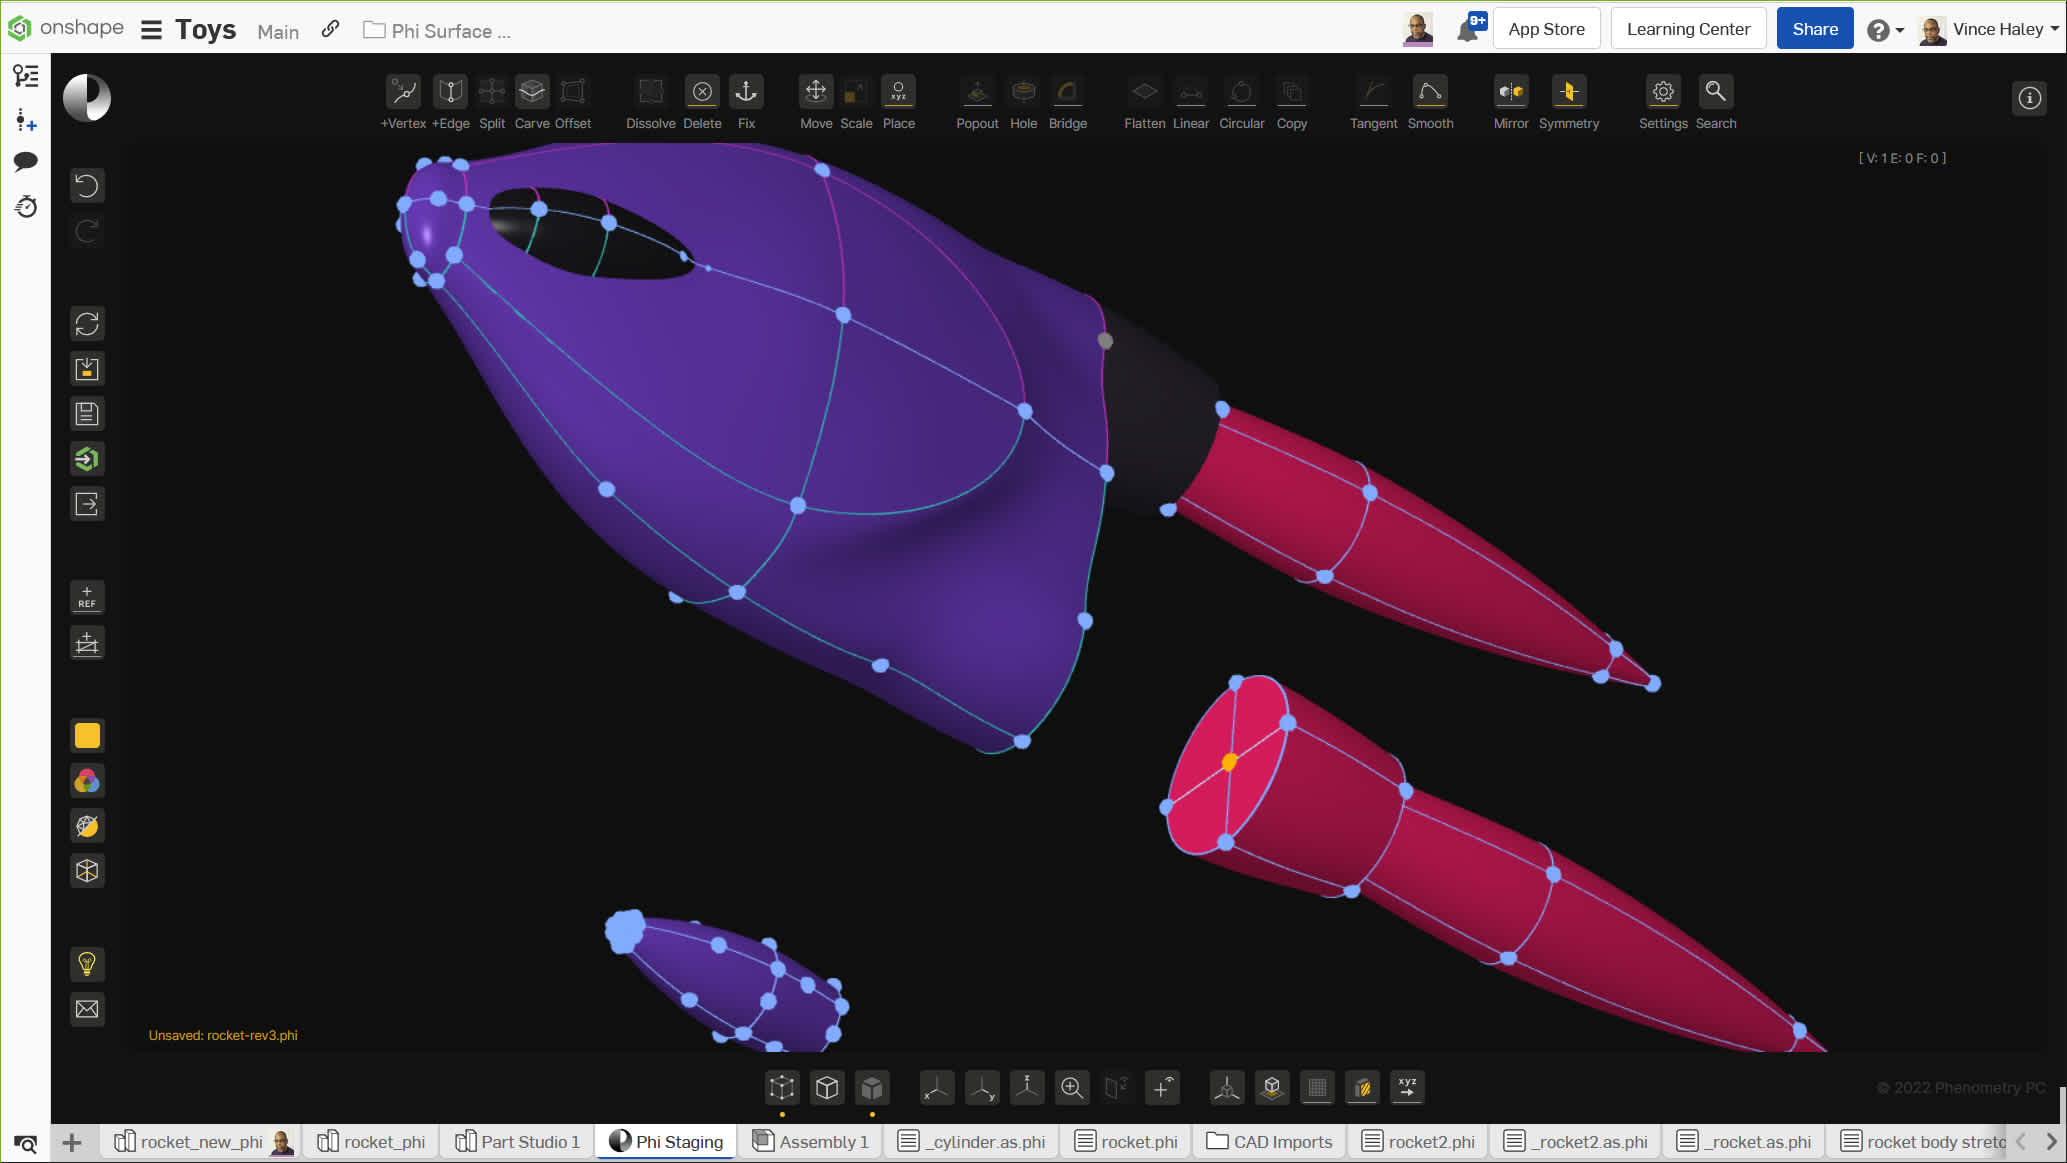Open the Learning Center link
This screenshot has width=2067, height=1163.
click(x=1687, y=29)
